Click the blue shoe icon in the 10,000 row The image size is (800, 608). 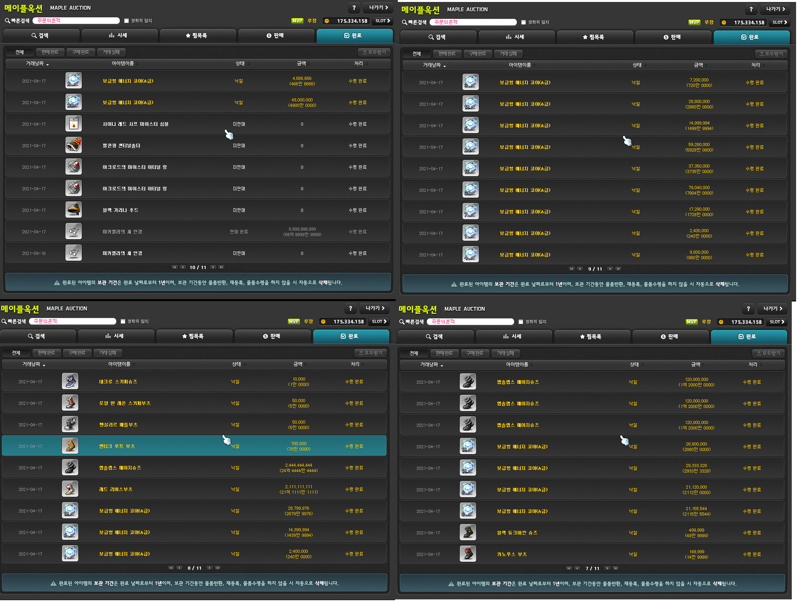(70, 381)
